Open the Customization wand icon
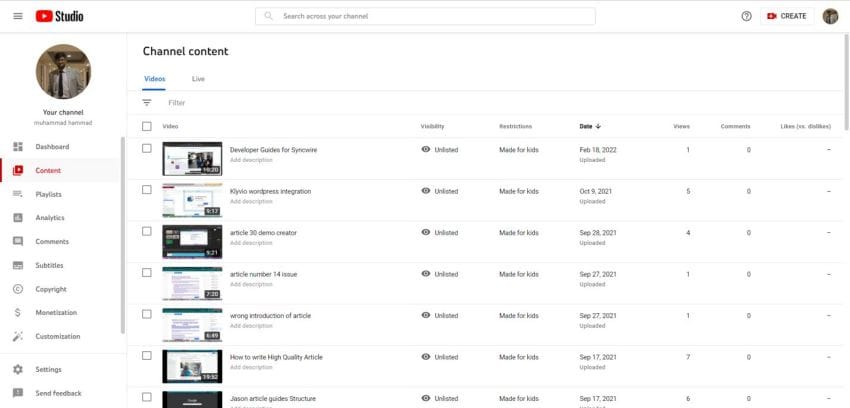Viewport: 850px width, 408px height. coord(18,336)
